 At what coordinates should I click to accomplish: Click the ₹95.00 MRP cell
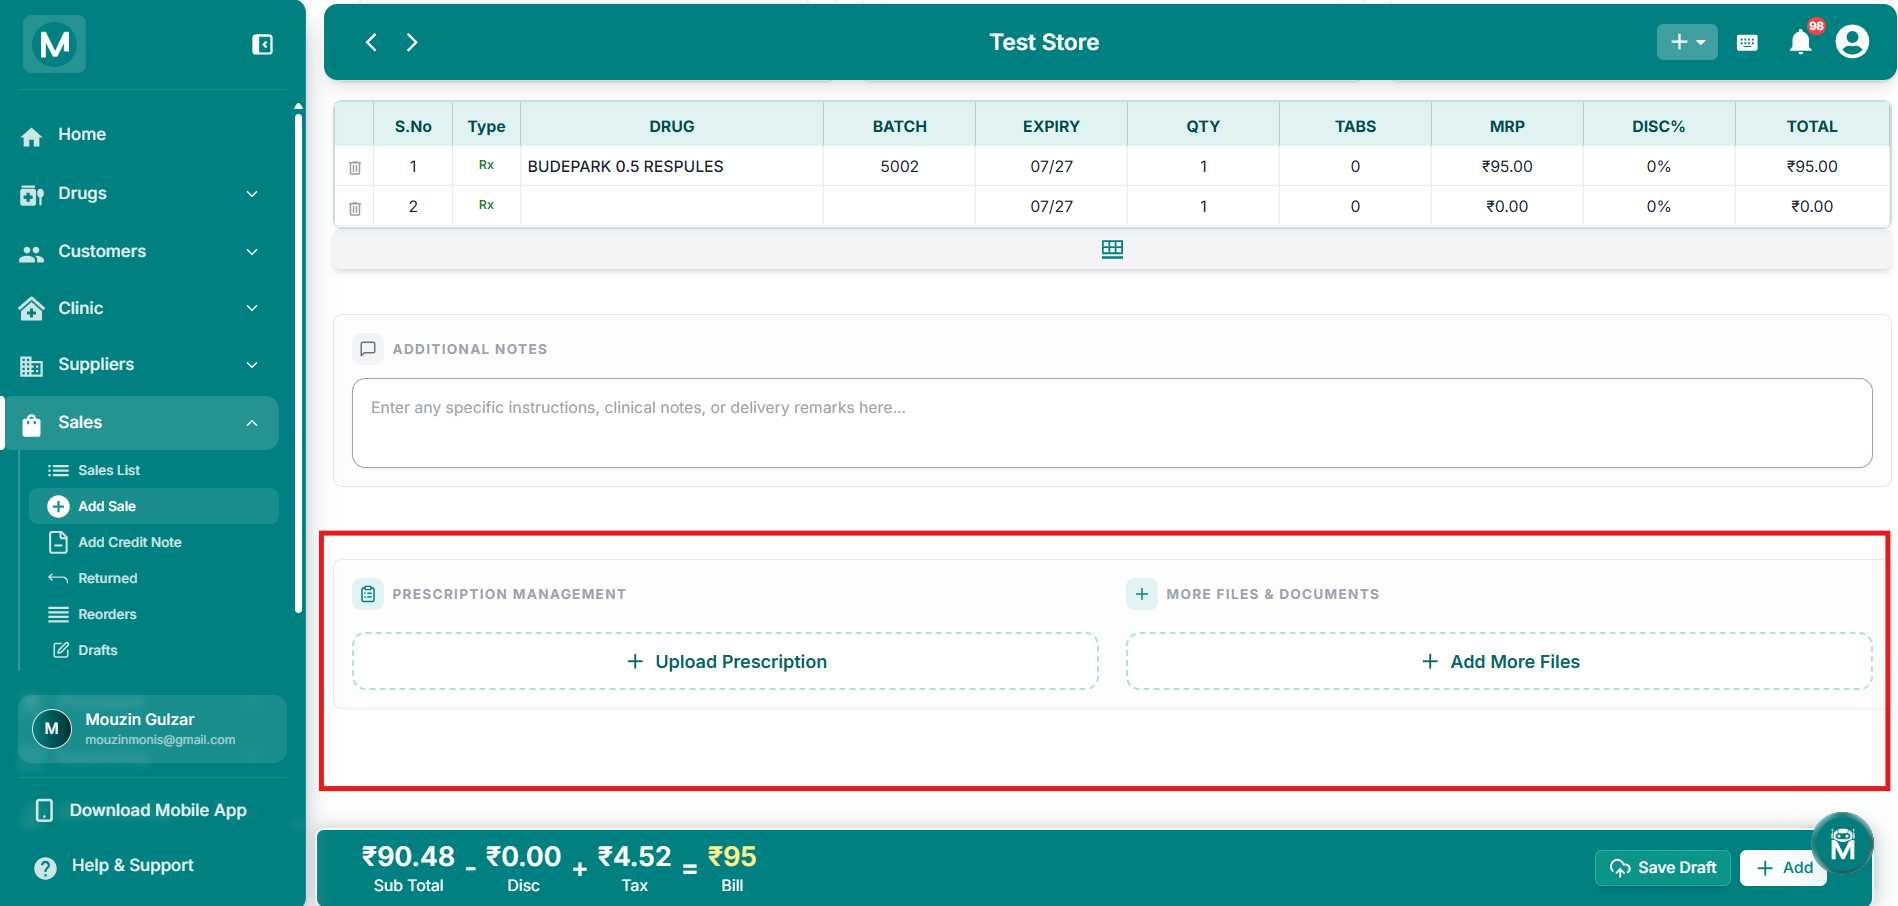tap(1507, 166)
